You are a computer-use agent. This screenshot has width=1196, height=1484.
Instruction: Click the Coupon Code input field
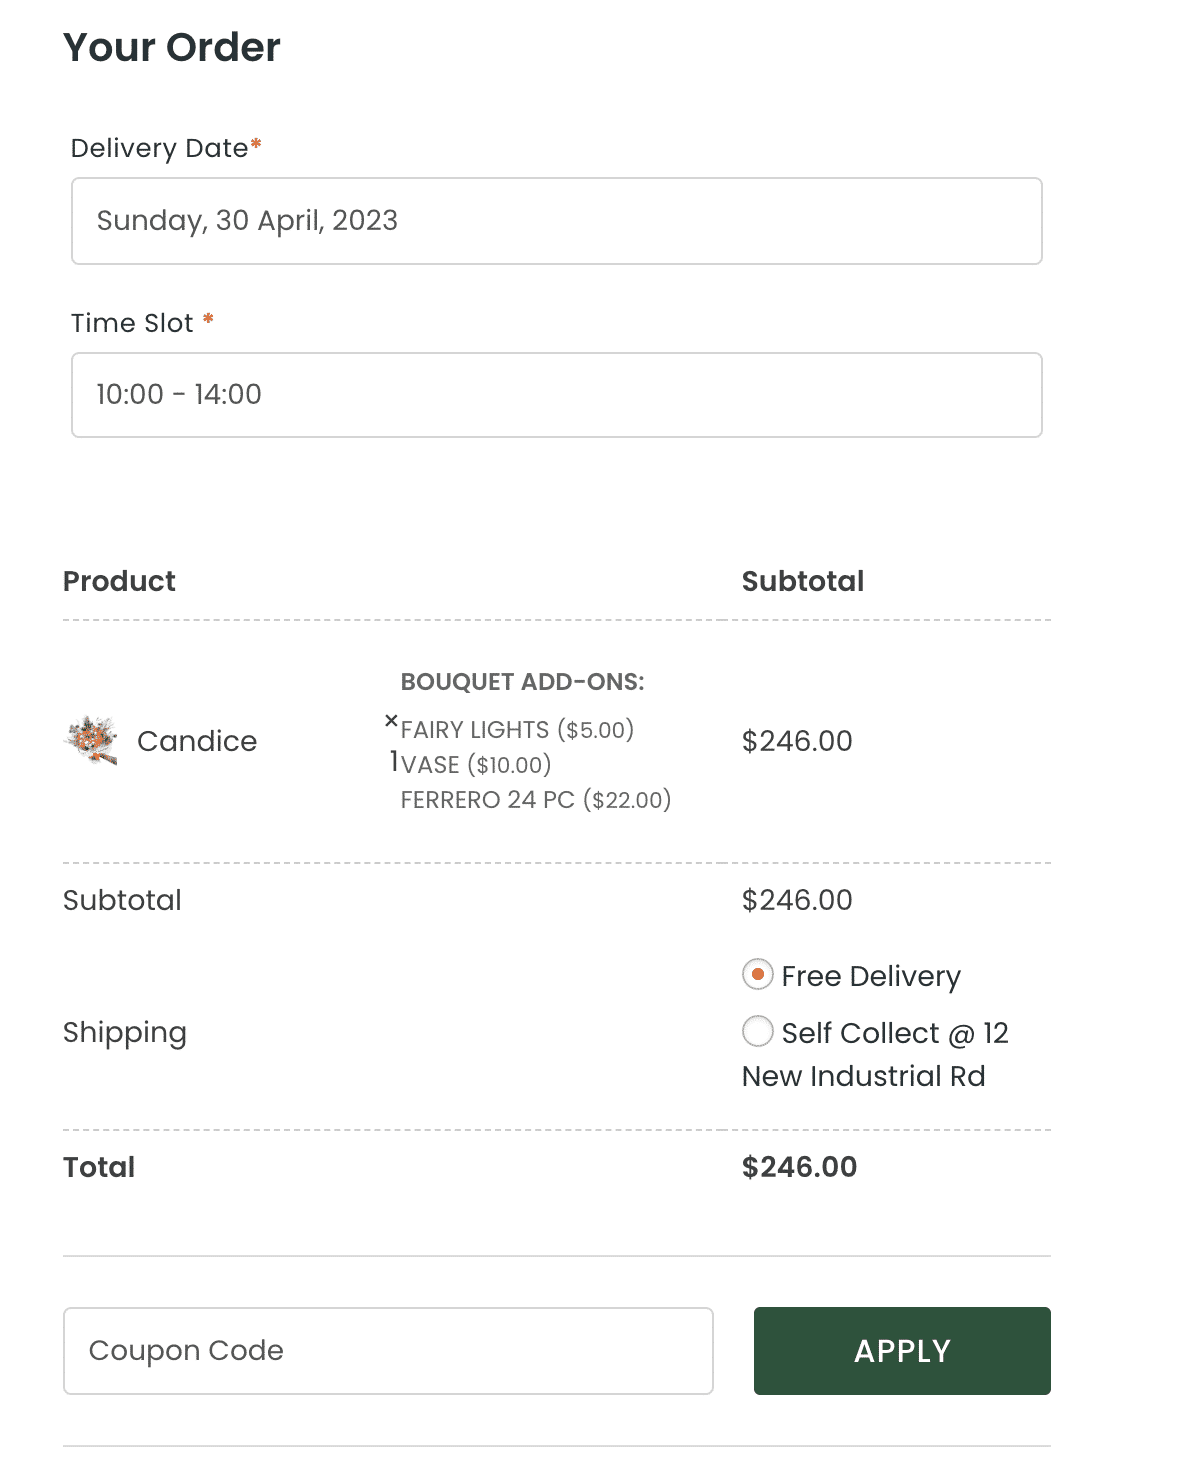click(x=388, y=1350)
